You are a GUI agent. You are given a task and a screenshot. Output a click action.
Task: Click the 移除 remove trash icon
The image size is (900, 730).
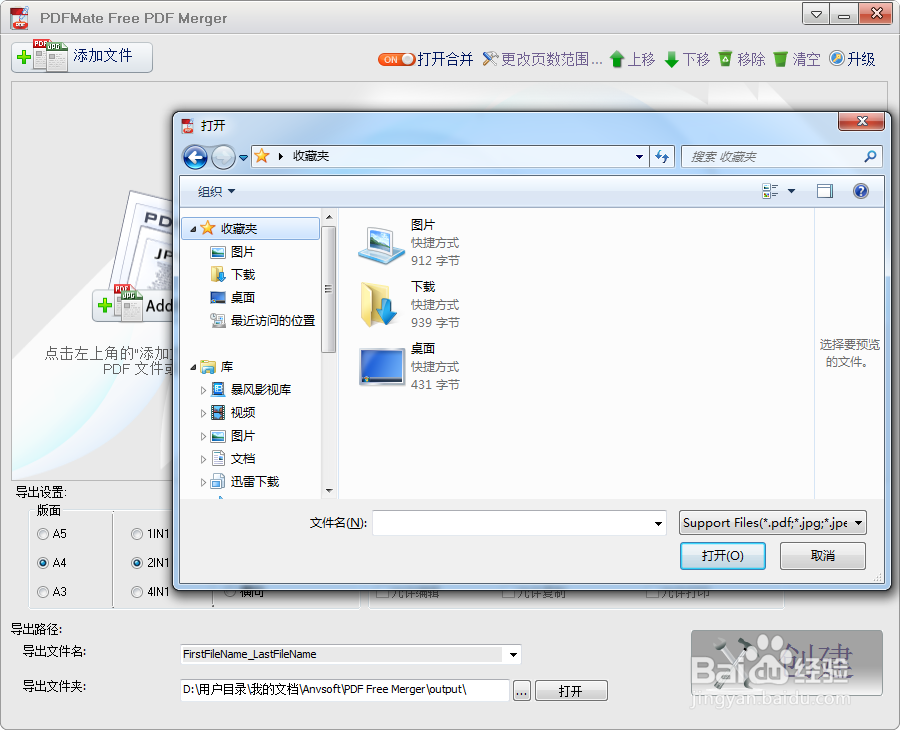click(726, 59)
